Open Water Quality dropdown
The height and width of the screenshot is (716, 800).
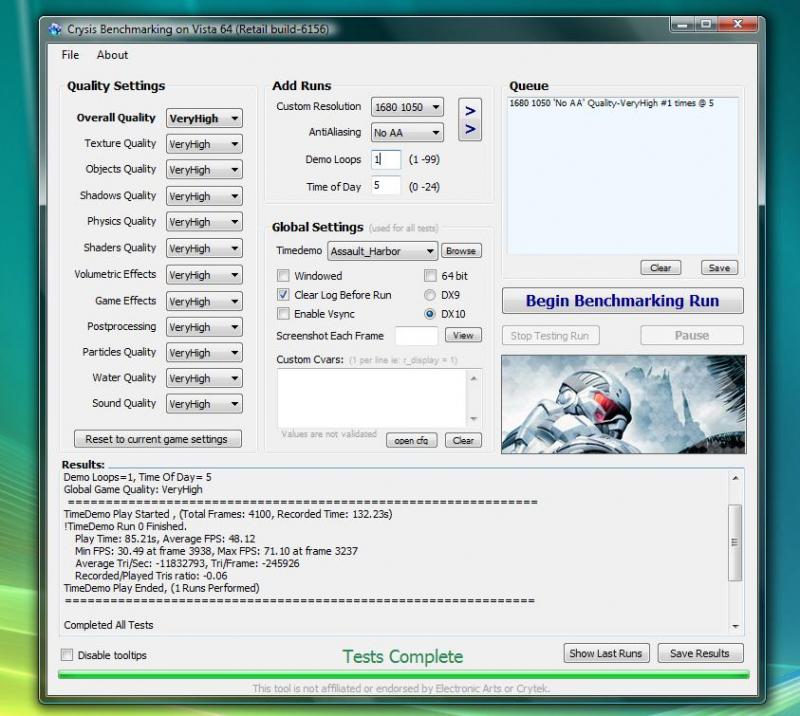204,378
